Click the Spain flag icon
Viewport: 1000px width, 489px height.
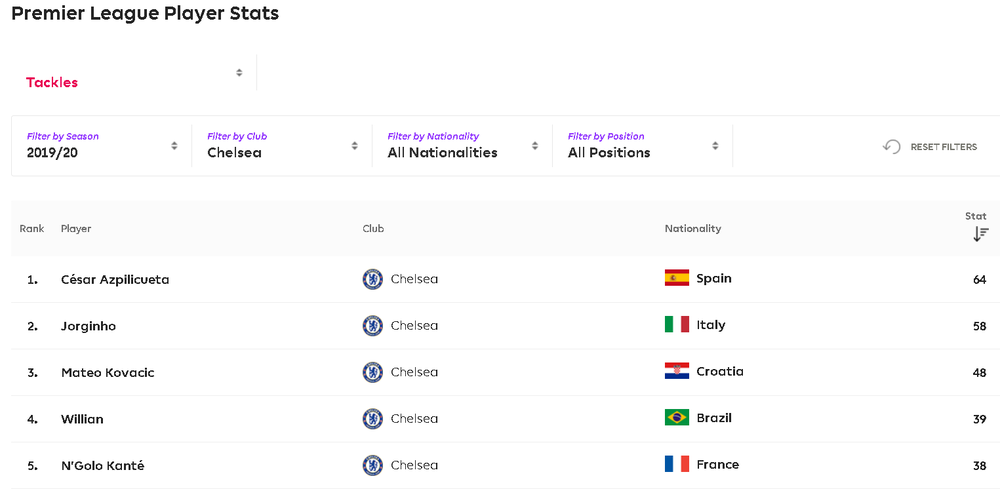677,278
